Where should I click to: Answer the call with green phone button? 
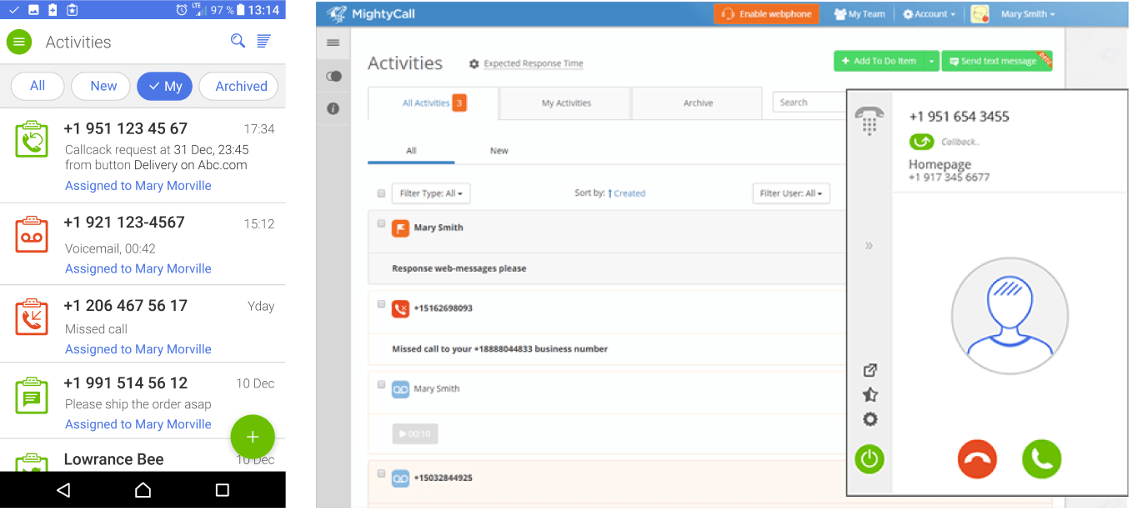1041,459
